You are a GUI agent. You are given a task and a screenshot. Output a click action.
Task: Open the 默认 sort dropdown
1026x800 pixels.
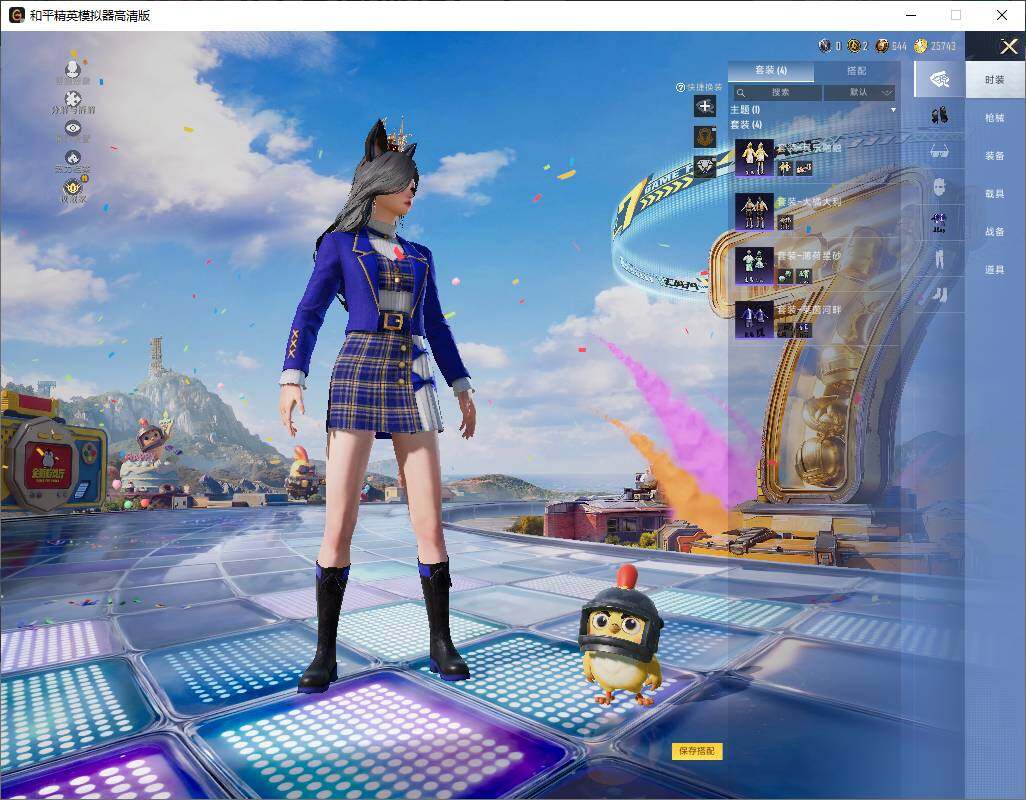pos(858,92)
